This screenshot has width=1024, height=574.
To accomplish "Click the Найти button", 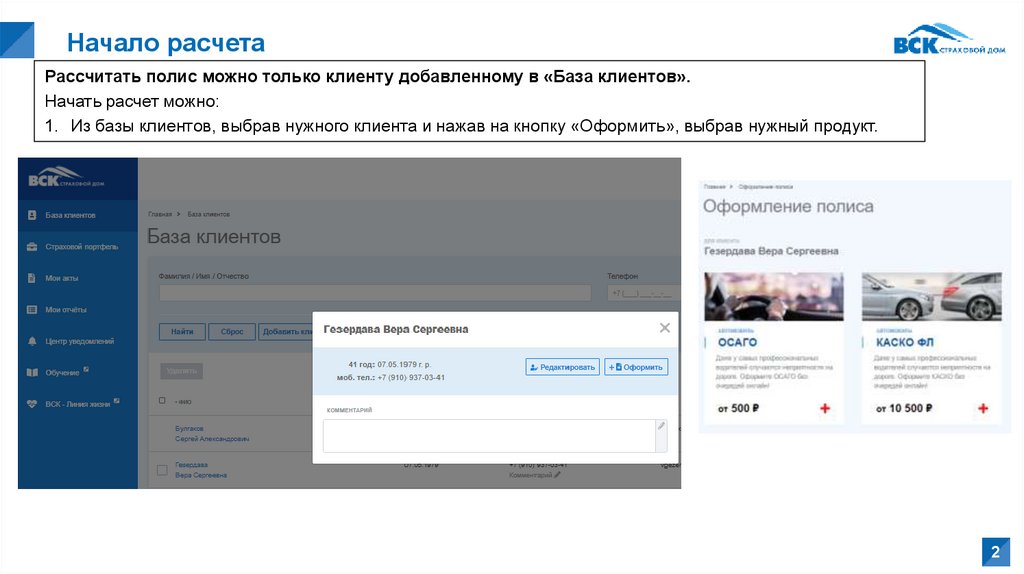I will click(182, 332).
